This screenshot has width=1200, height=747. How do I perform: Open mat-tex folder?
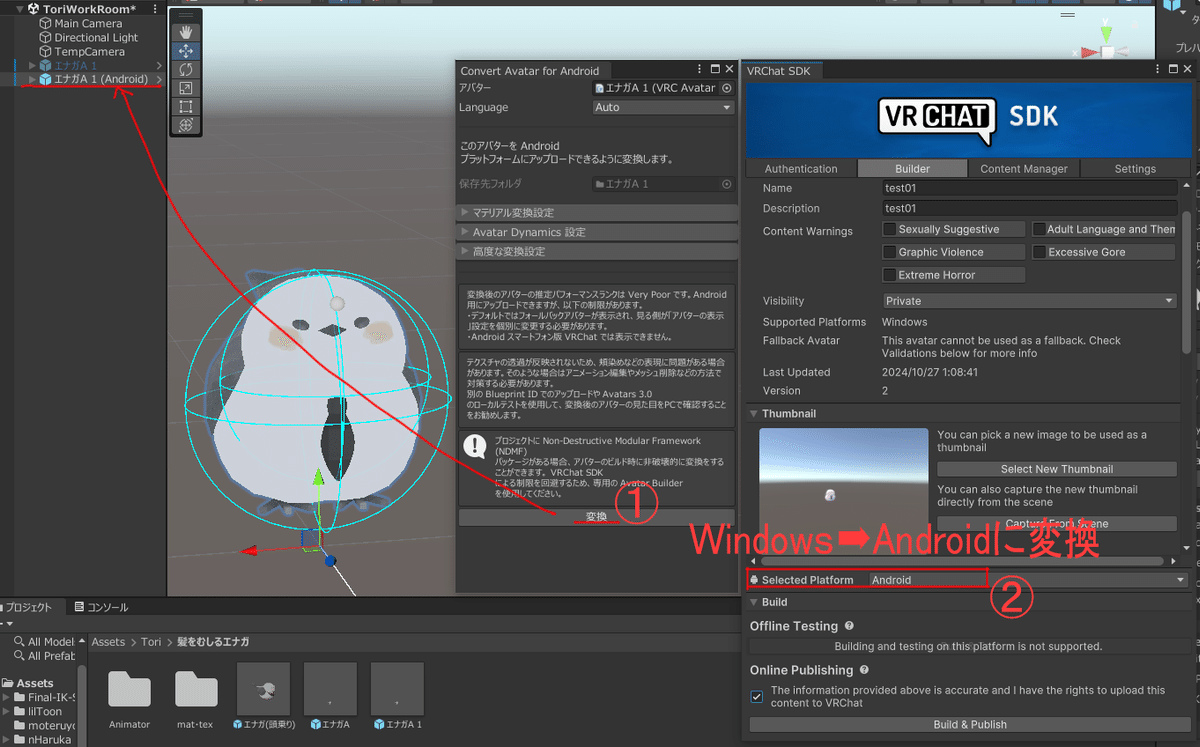point(197,697)
